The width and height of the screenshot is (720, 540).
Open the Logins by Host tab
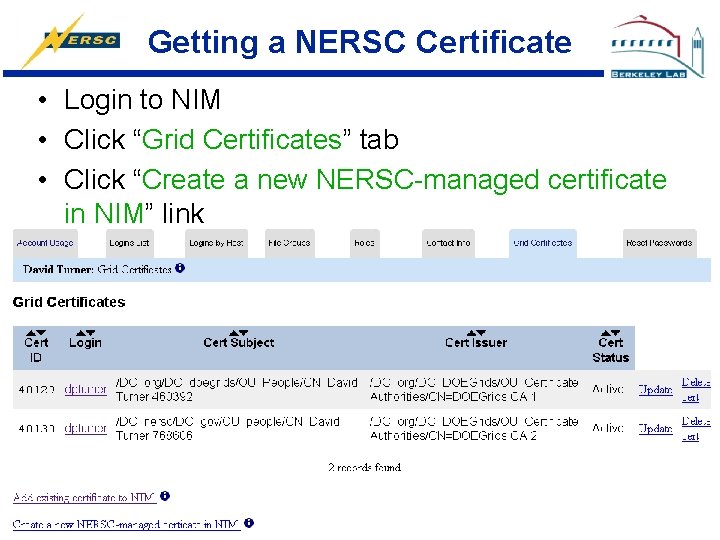tap(216, 243)
